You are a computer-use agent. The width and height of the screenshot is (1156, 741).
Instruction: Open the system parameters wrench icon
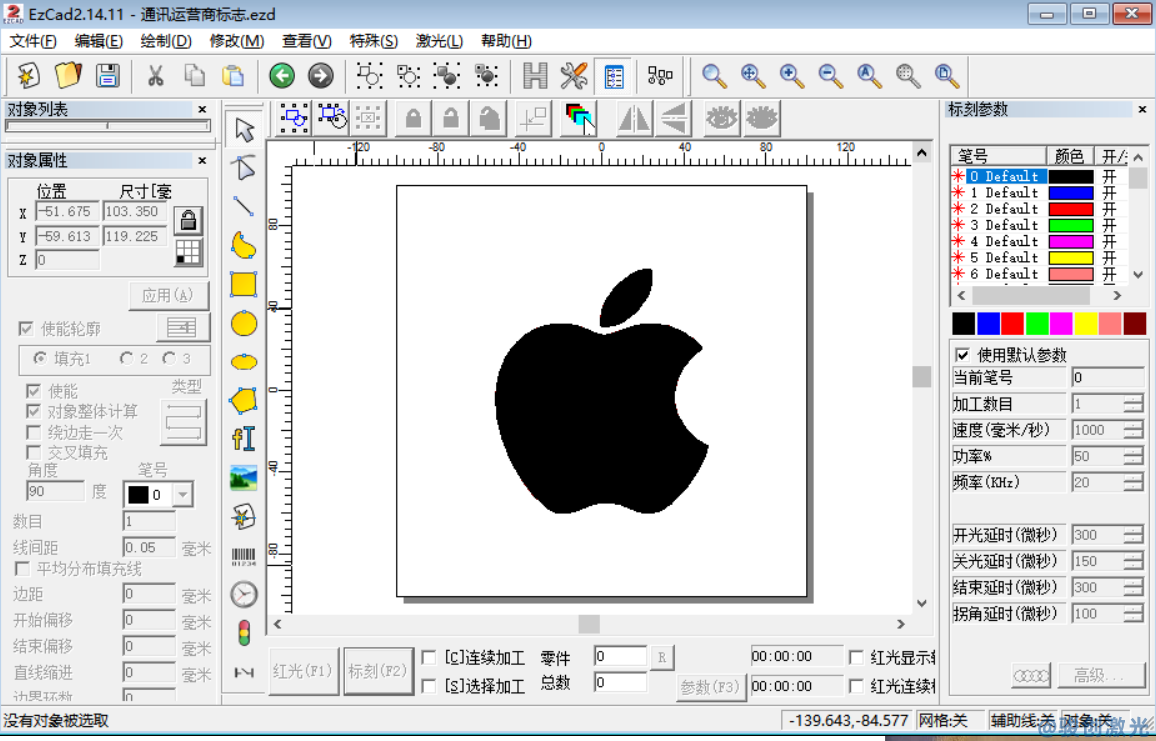pos(574,75)
